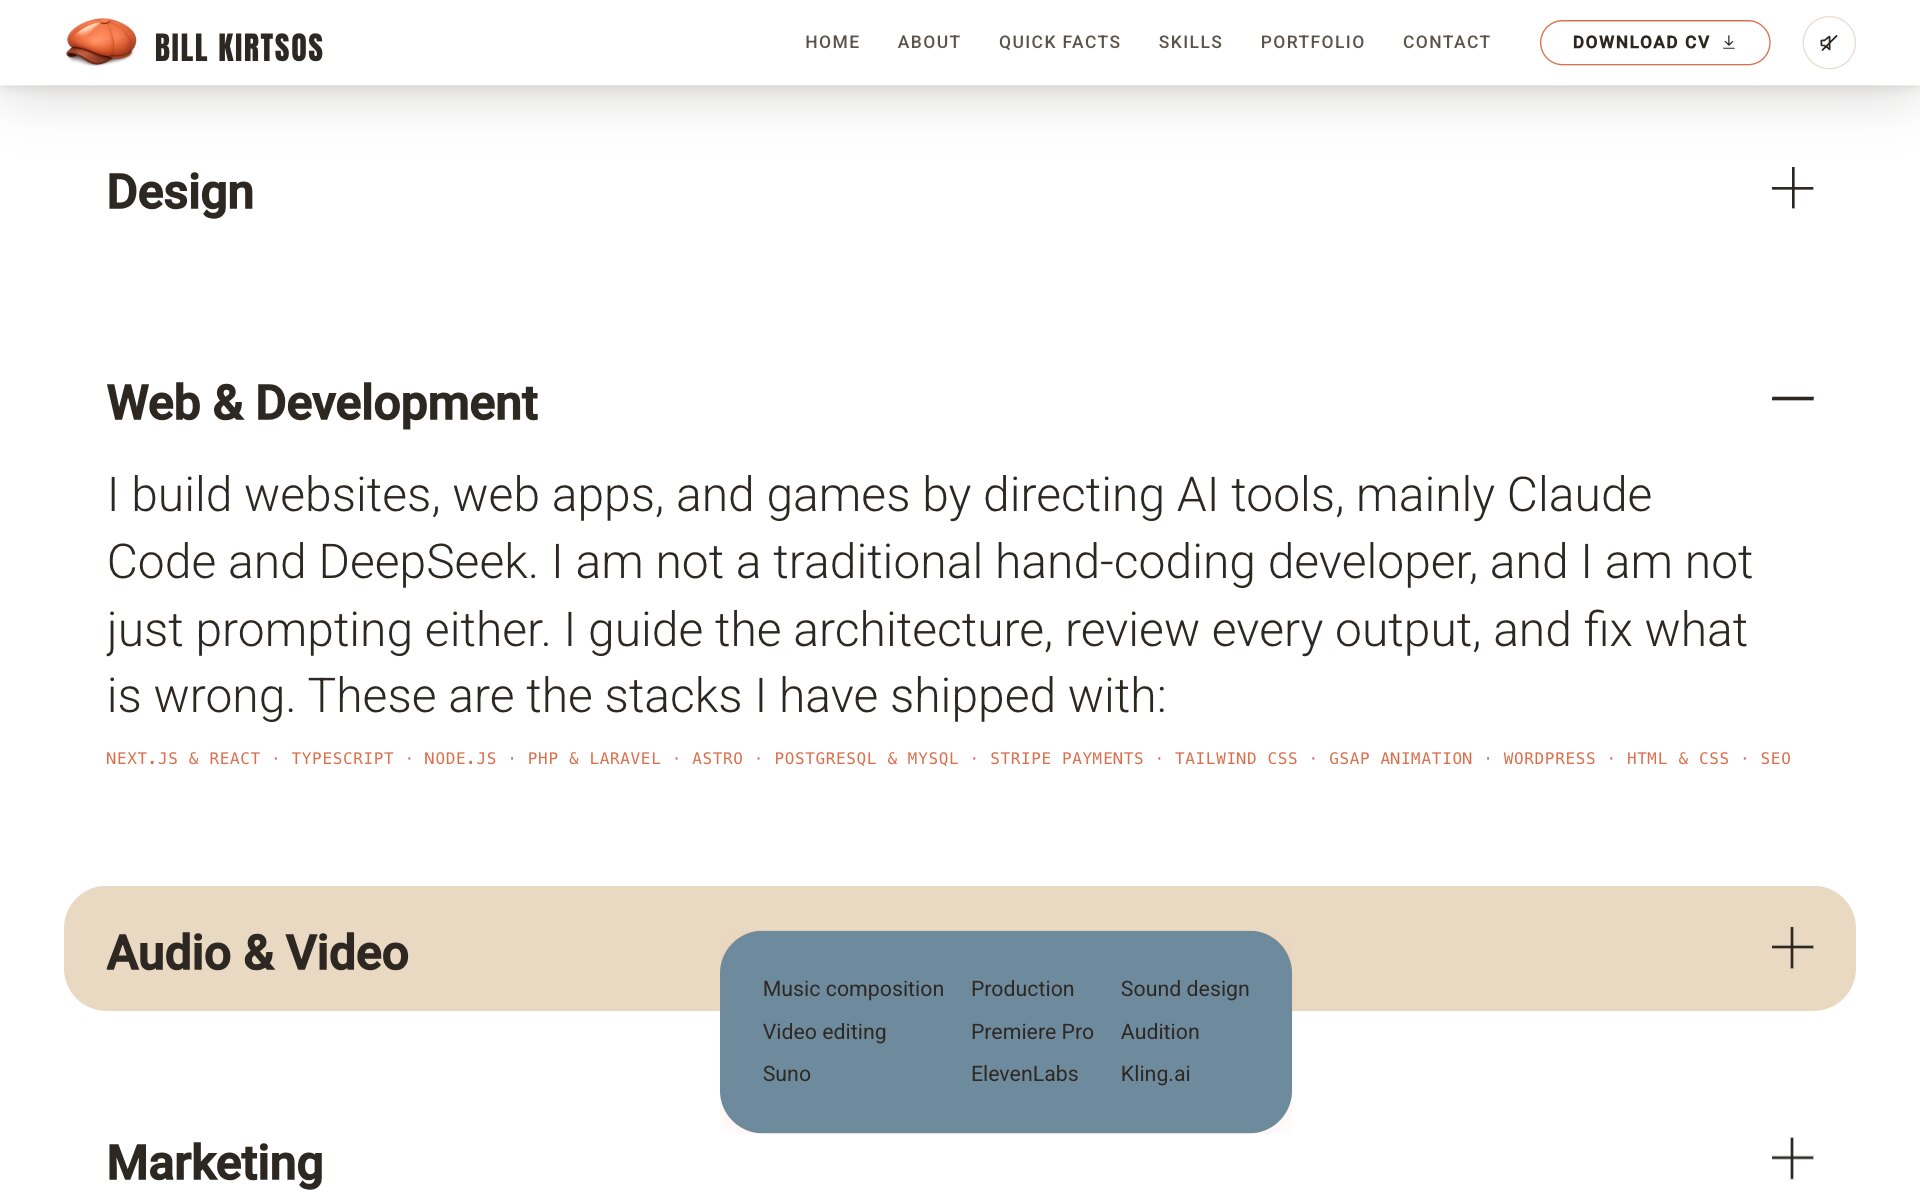The width and height of the screenshot is (1920, 1200).
Task: Click 'Premiere Pro' in the popup
Action: [1031, 1032]
